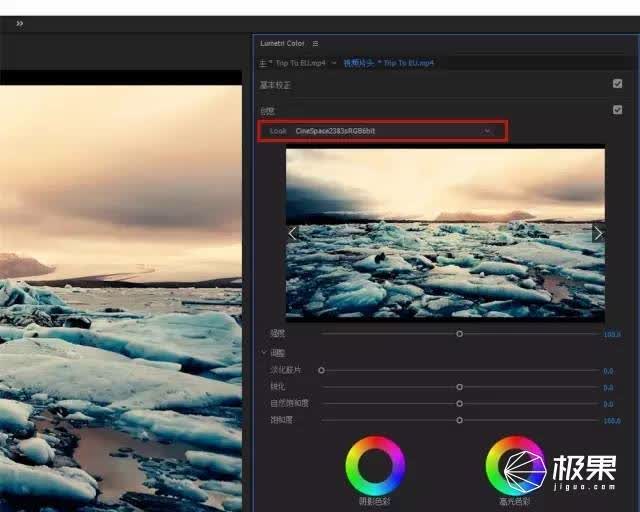Disable the Creative section checkbox
The image size is (640, 512).
click(x=618, y=110)
